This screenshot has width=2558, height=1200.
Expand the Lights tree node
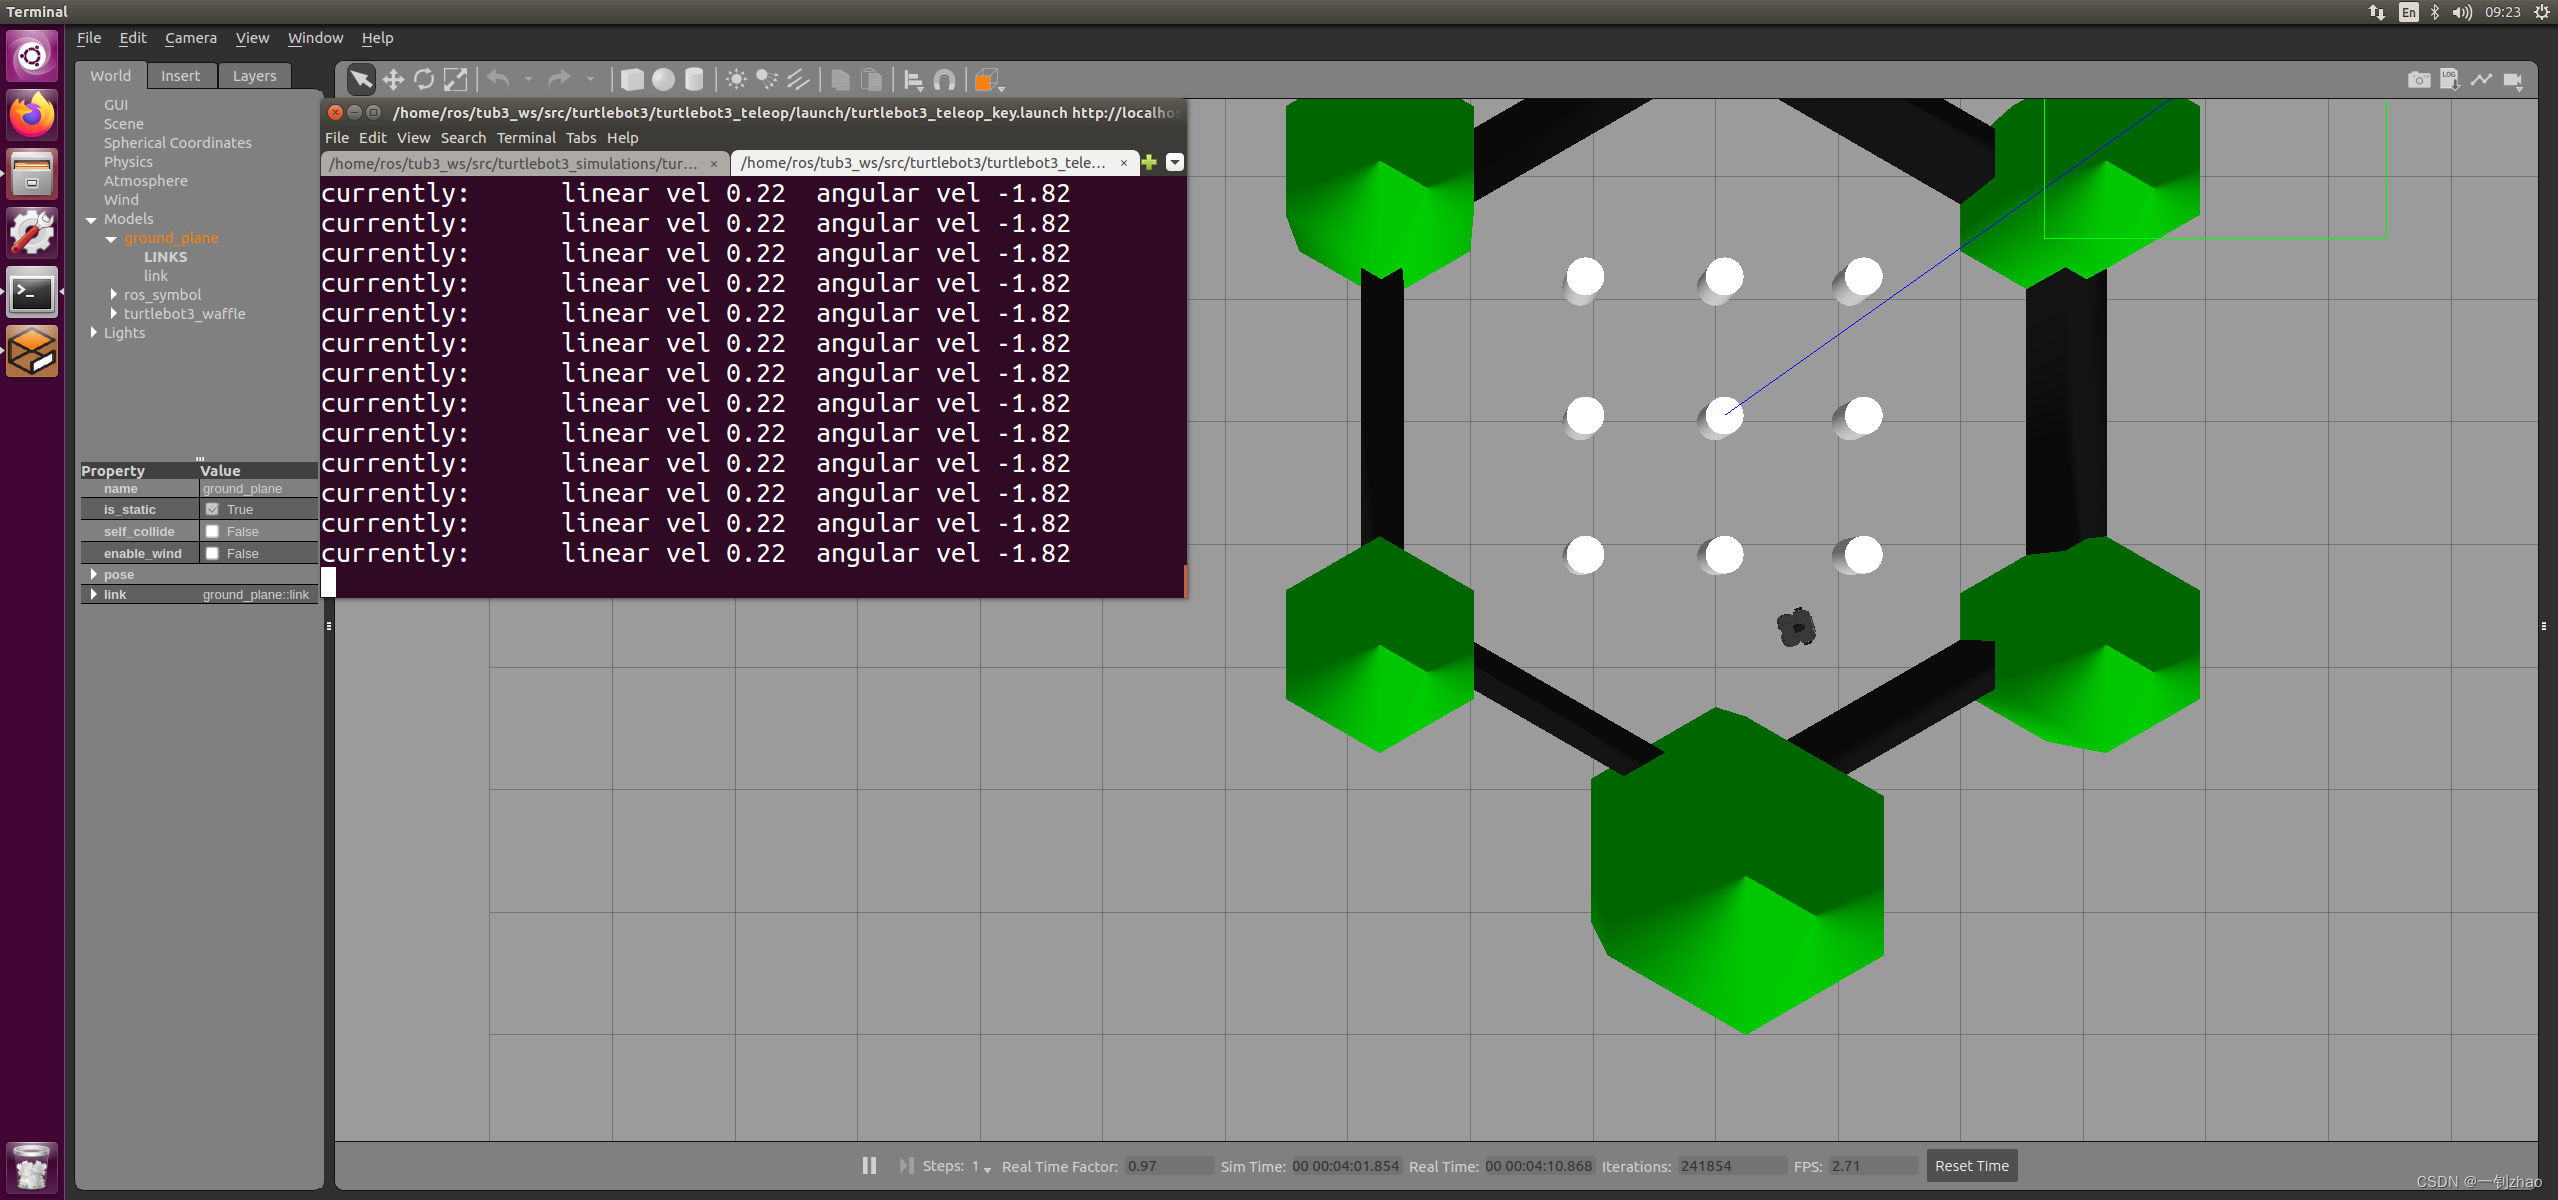94,333
